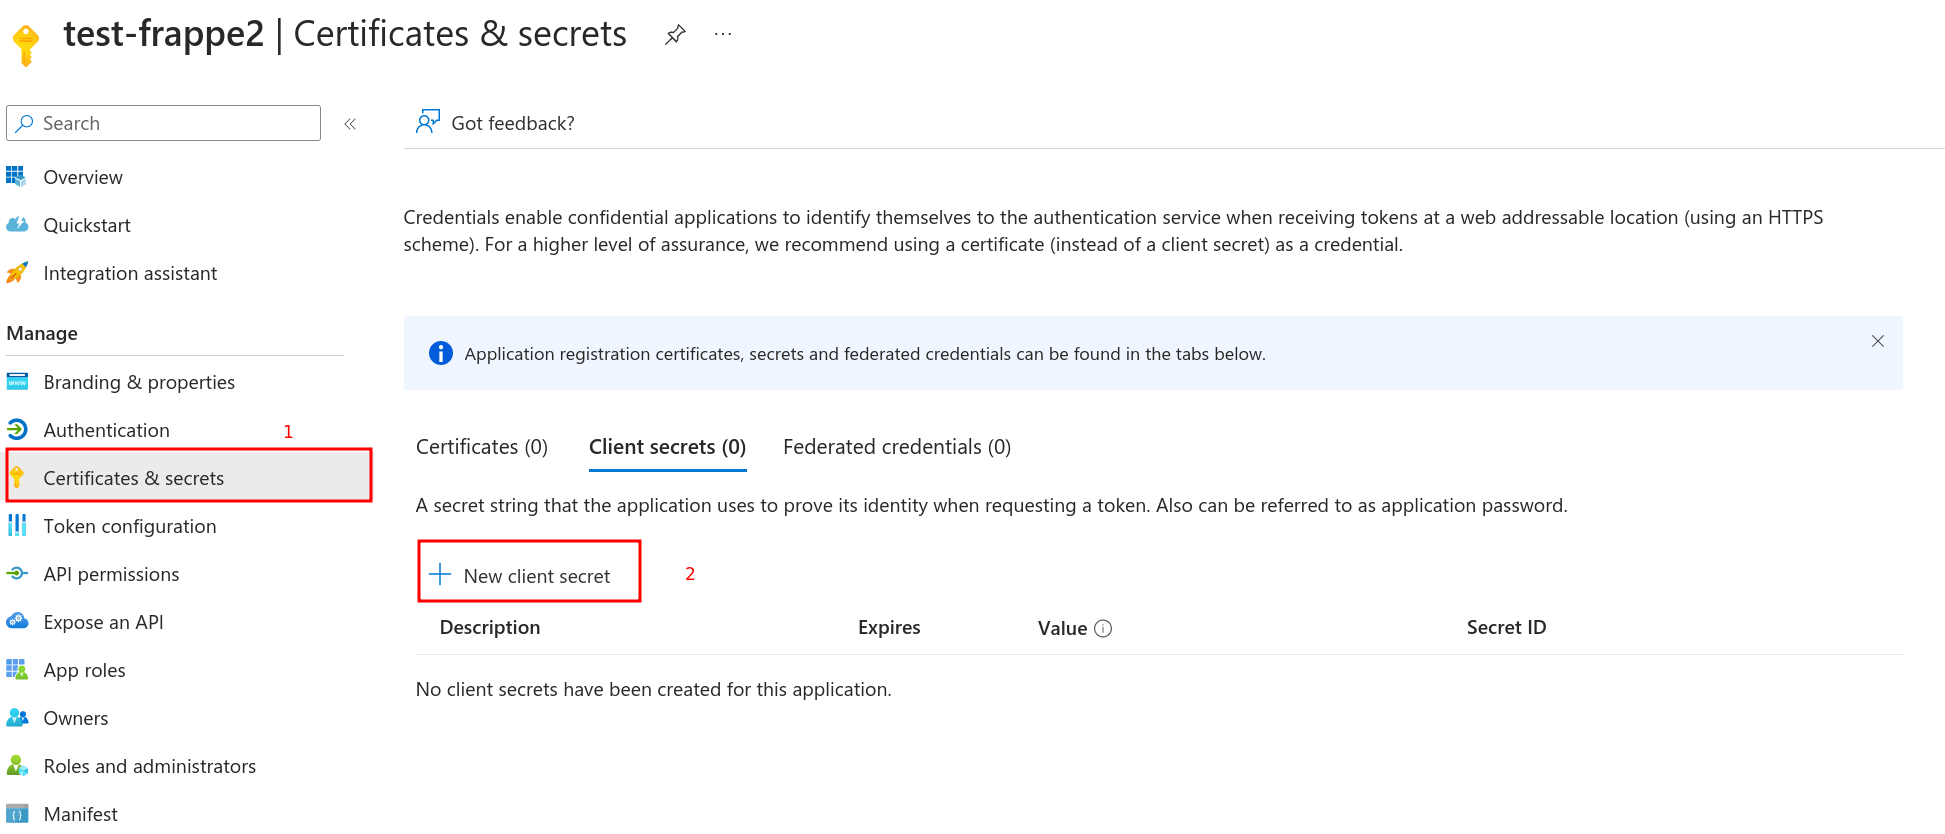Select Certificates & secrets in sidebar
This screenshot has height=834, width=1945.
189,478
